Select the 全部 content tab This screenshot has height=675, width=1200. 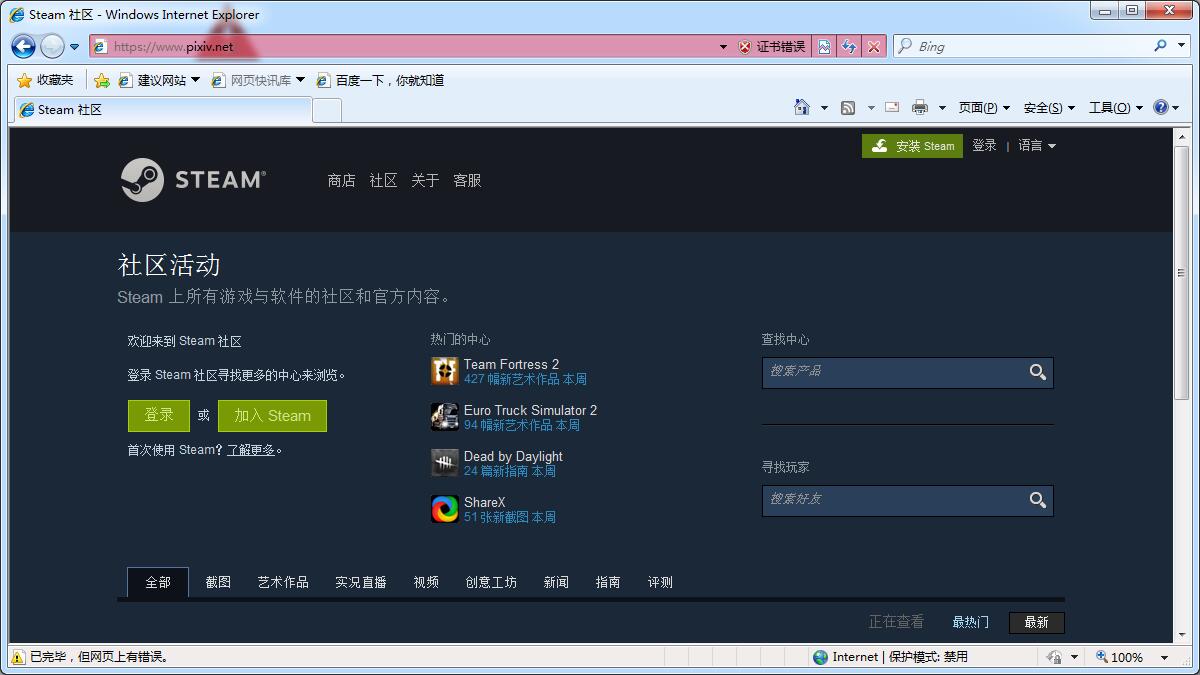158,582
